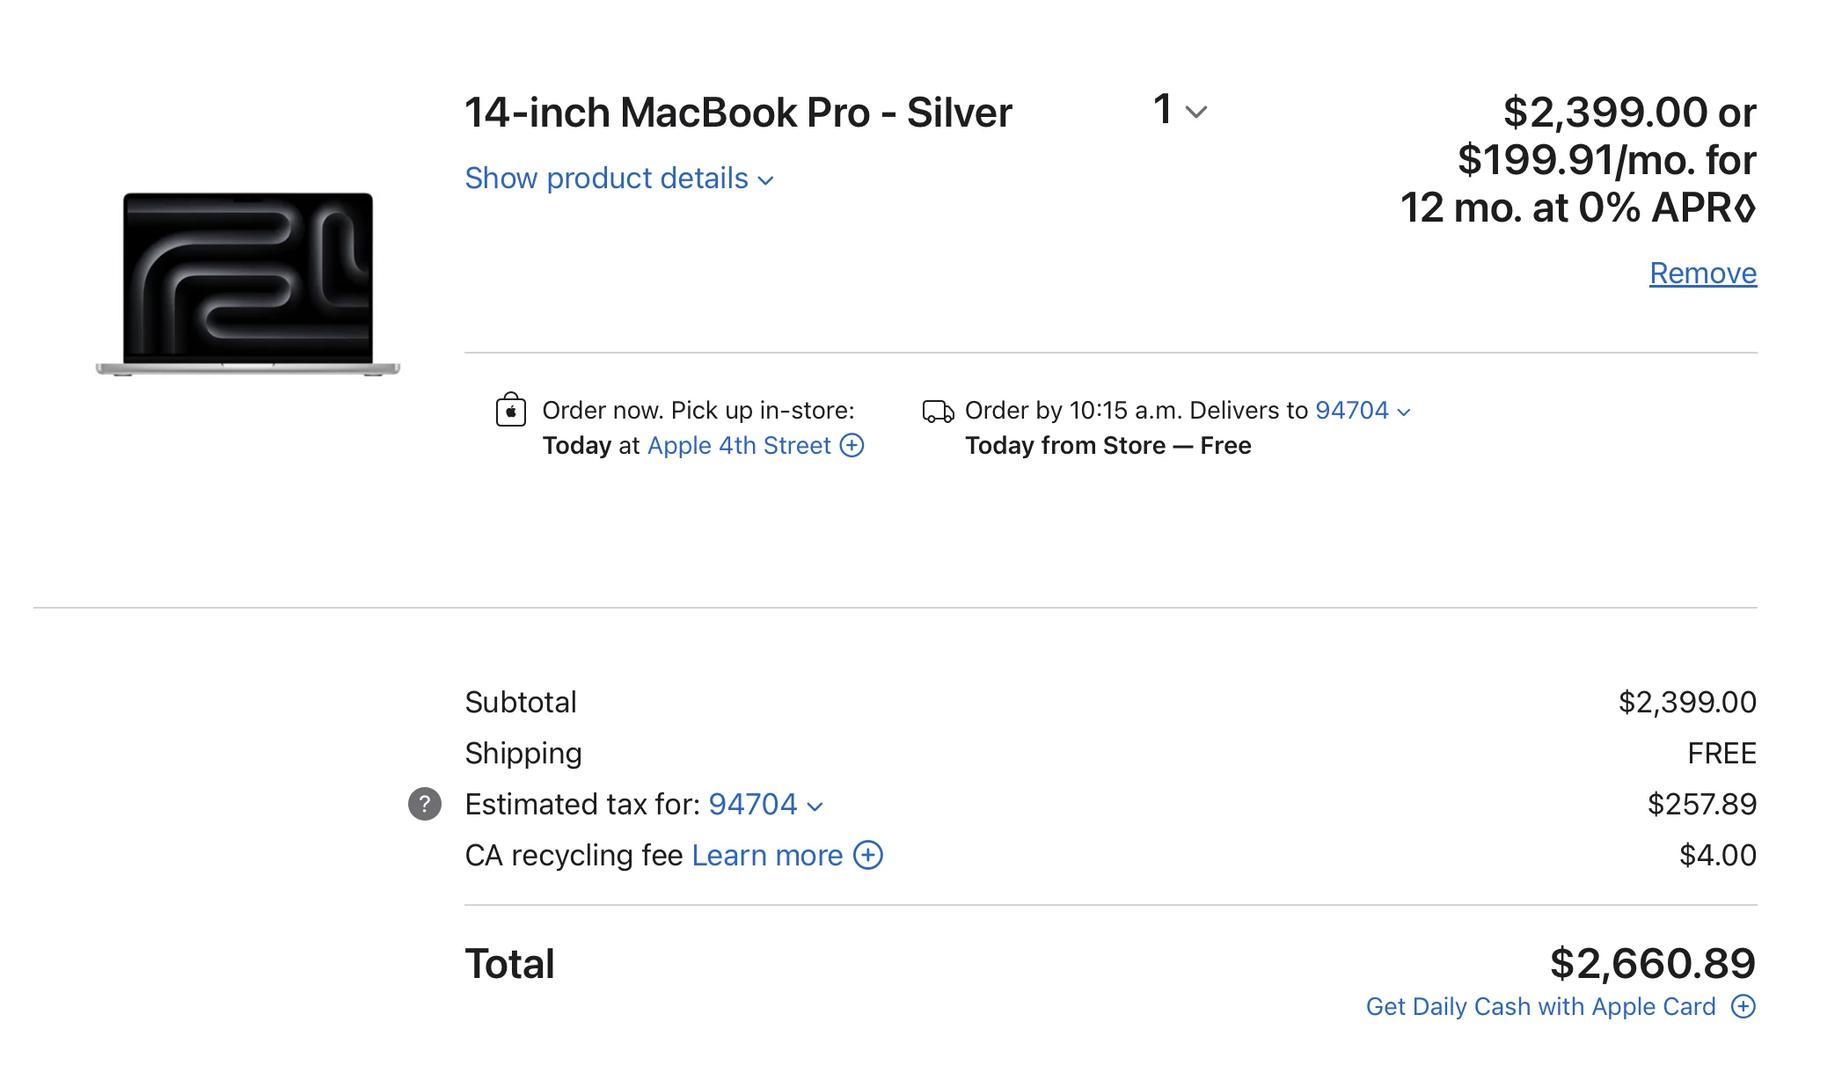
Task: Click the 94704 link for estimated tax
Action: click(752, 804)
